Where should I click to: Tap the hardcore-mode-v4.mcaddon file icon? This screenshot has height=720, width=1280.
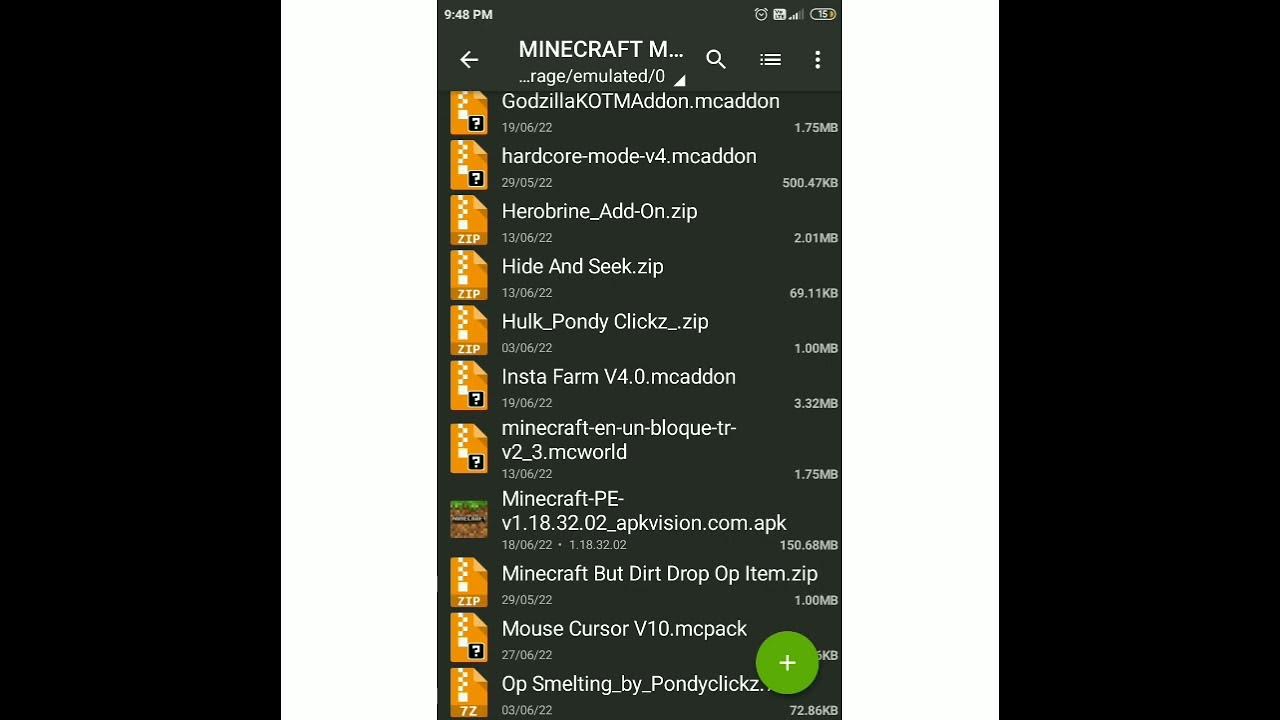pyautogui.click(x=469, y=165)
